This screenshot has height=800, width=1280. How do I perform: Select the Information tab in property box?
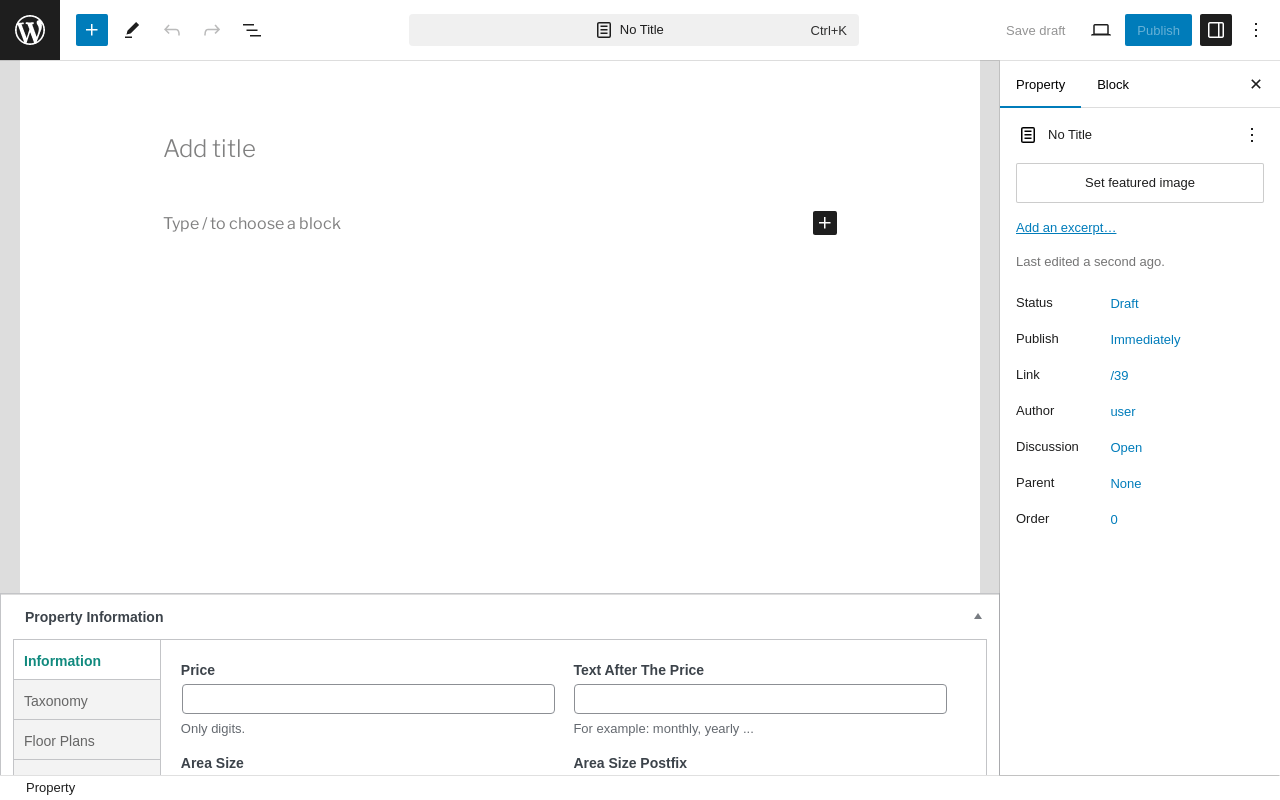(87, 660)
